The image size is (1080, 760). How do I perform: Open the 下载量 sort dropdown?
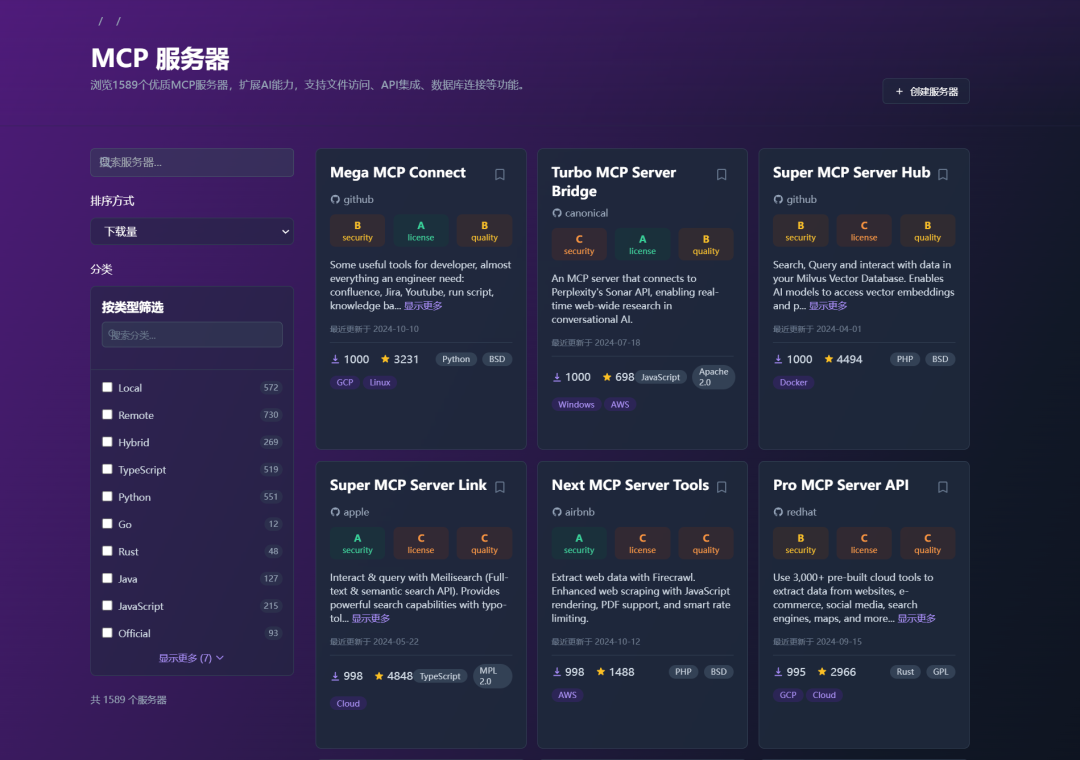pos(192,232)
